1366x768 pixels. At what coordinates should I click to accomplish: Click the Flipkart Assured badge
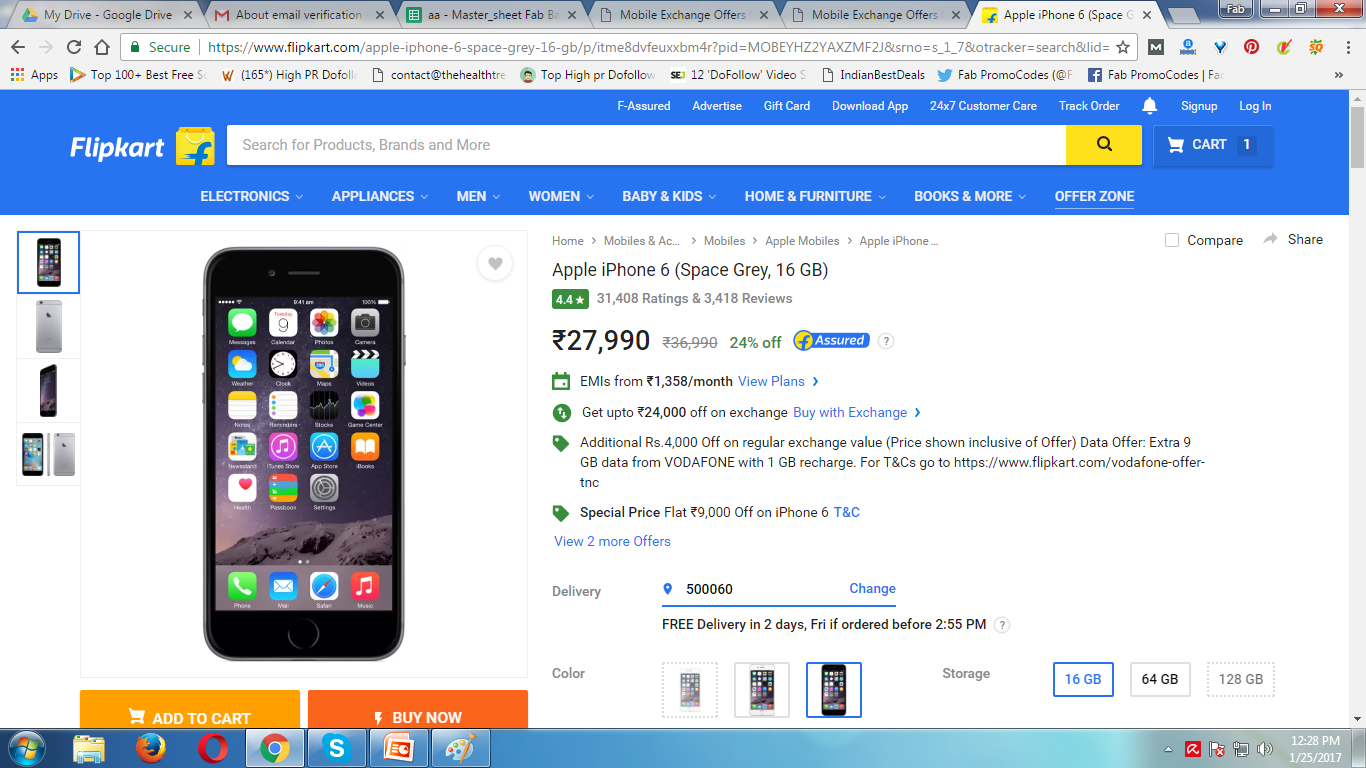831,341
